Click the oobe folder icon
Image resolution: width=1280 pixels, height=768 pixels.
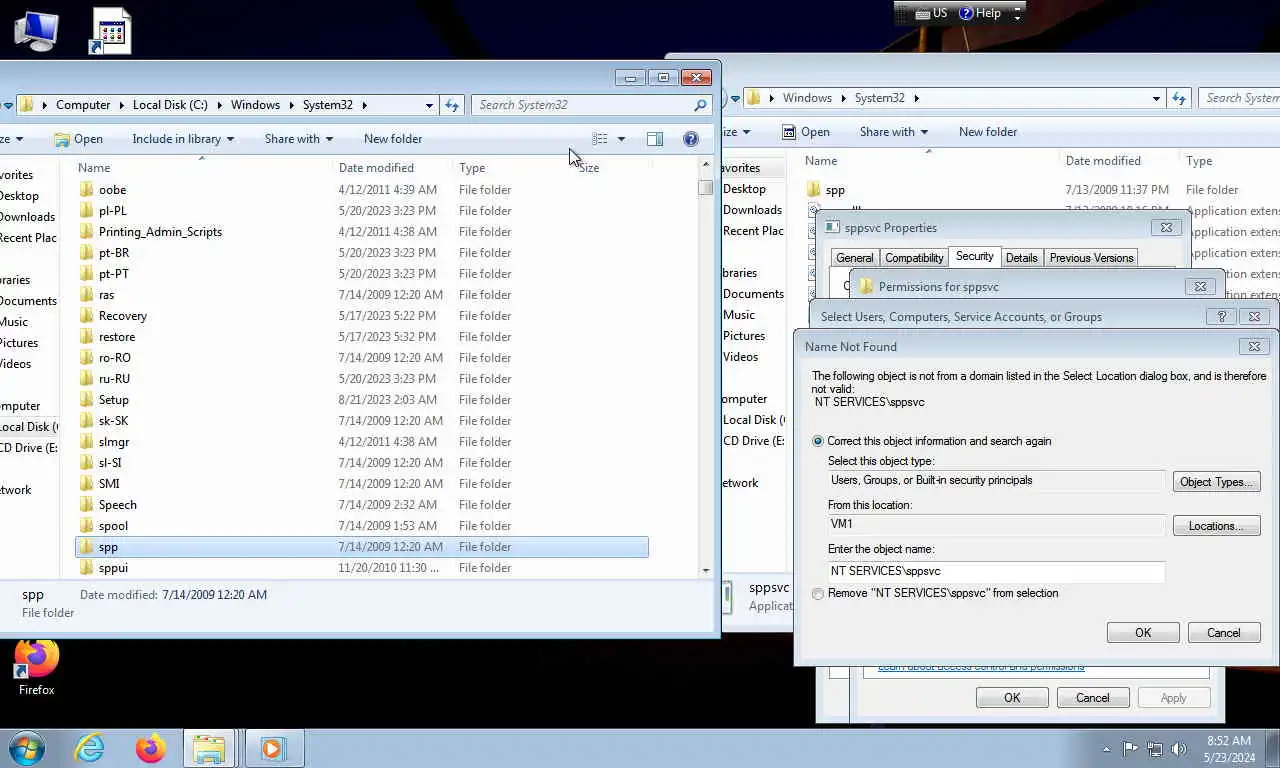87,189
